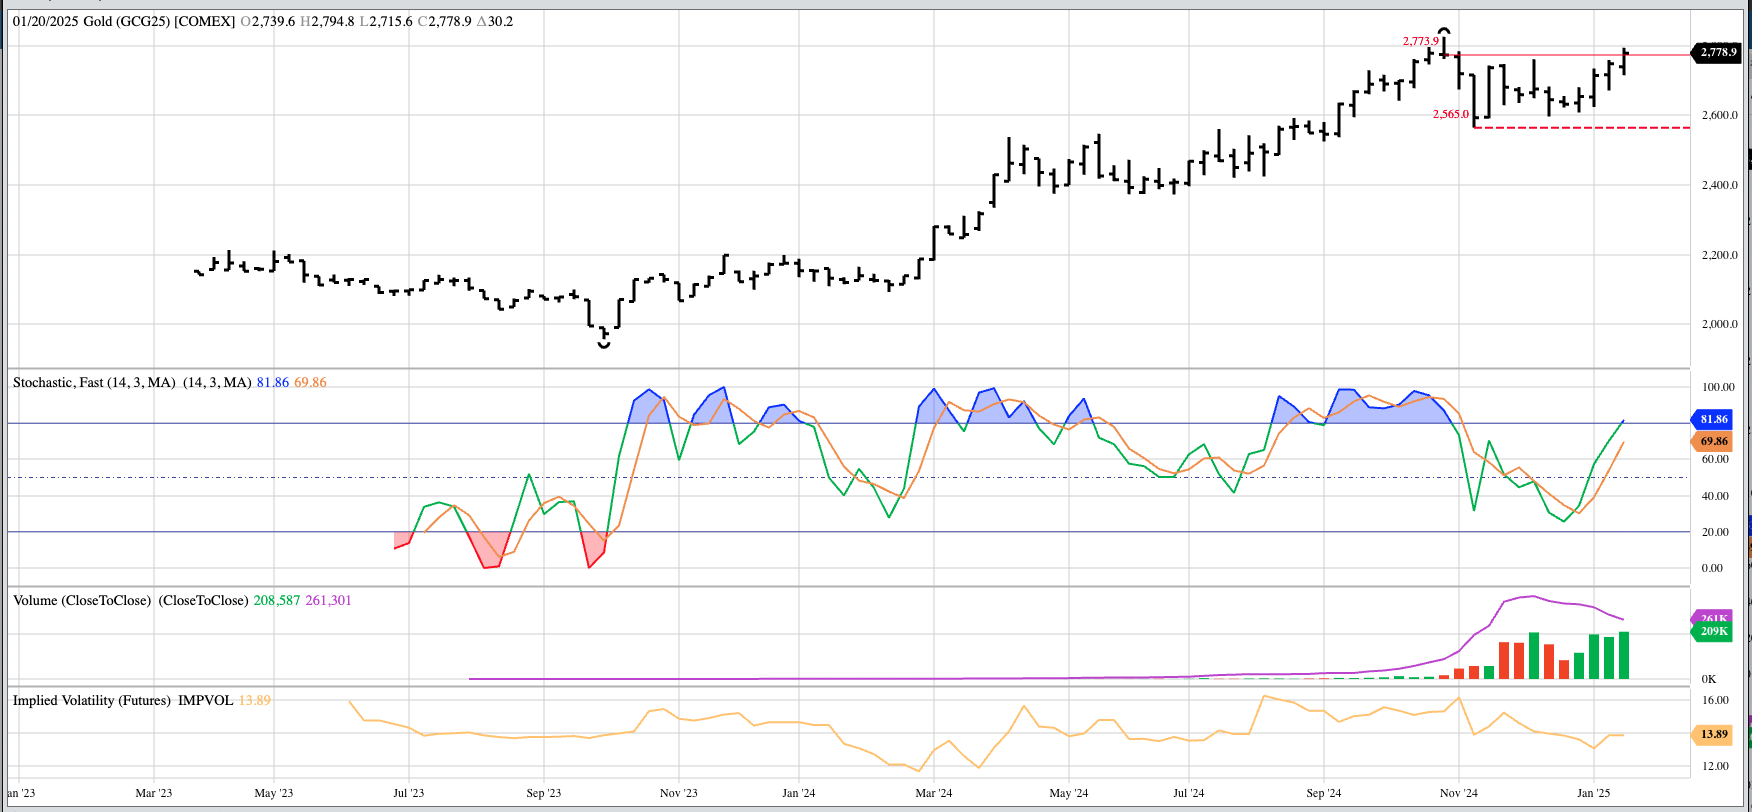Image resolution: width=1752 pixels, height=812 pixels.
Task: Click the red 2,773.9 high label
Action: [1420, 41]
